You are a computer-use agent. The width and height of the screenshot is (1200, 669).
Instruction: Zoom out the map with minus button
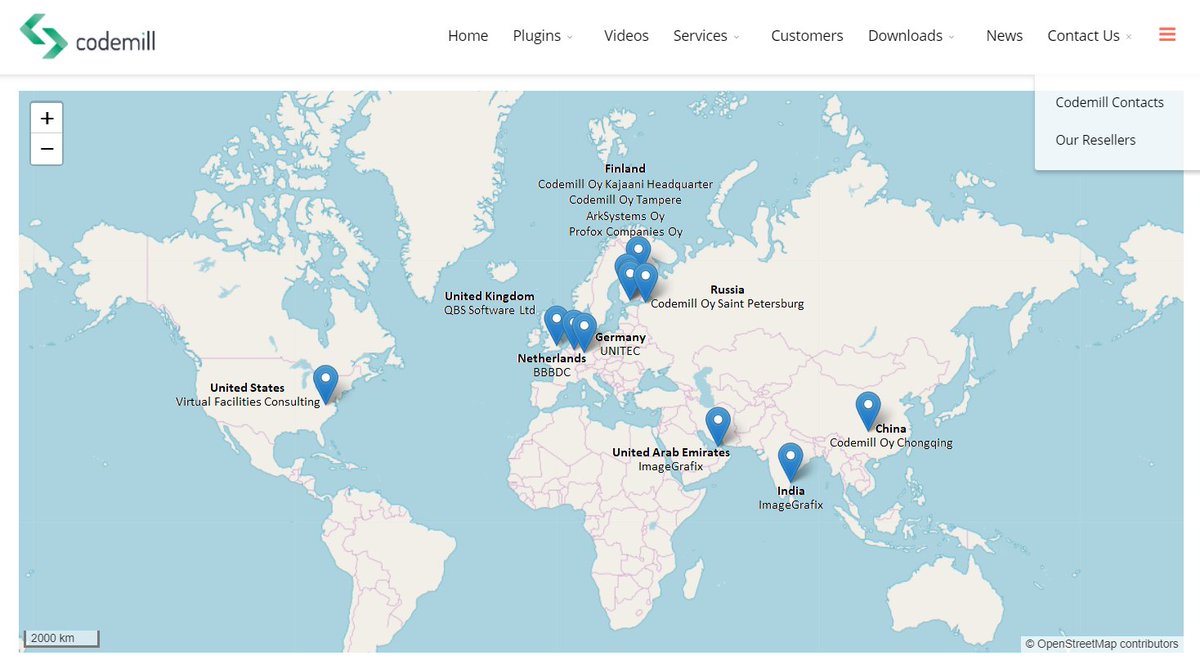pos(47,149)
